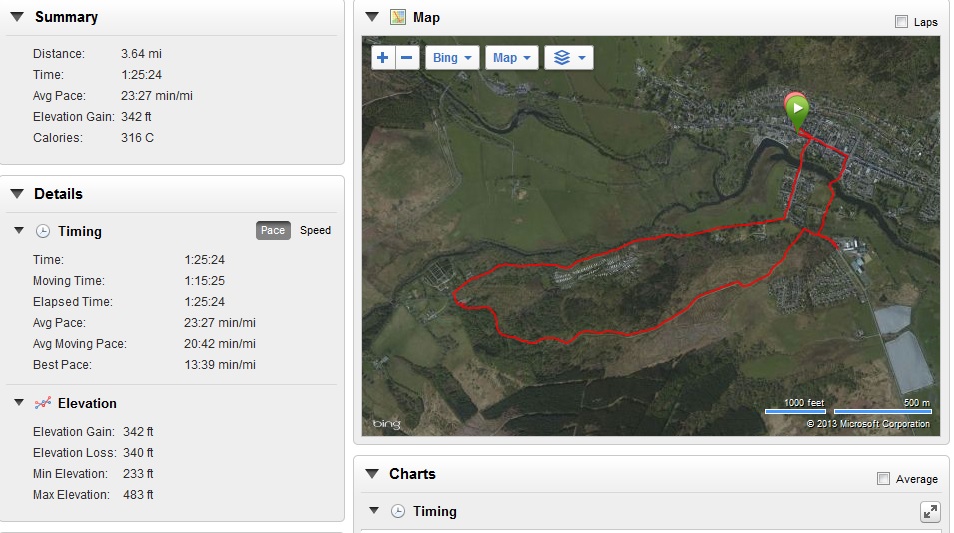Image resolution: width=954 pixels, height=533 pixels.
Task: Open the Bing map provider dropdown
Action: [x=452, y=58]
